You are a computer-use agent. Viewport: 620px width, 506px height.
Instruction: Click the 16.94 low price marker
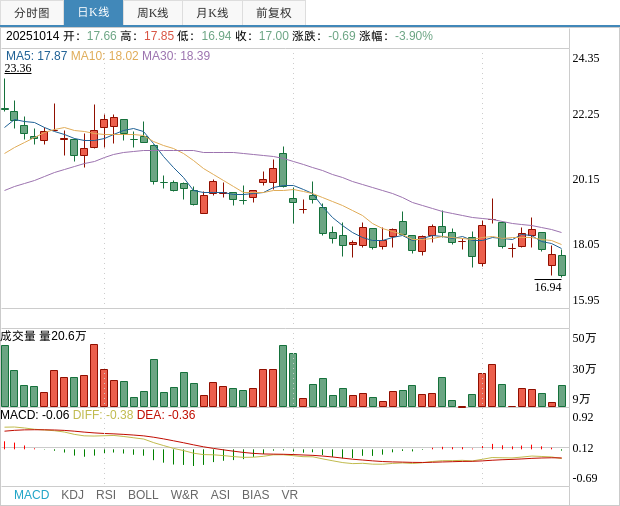548,287
